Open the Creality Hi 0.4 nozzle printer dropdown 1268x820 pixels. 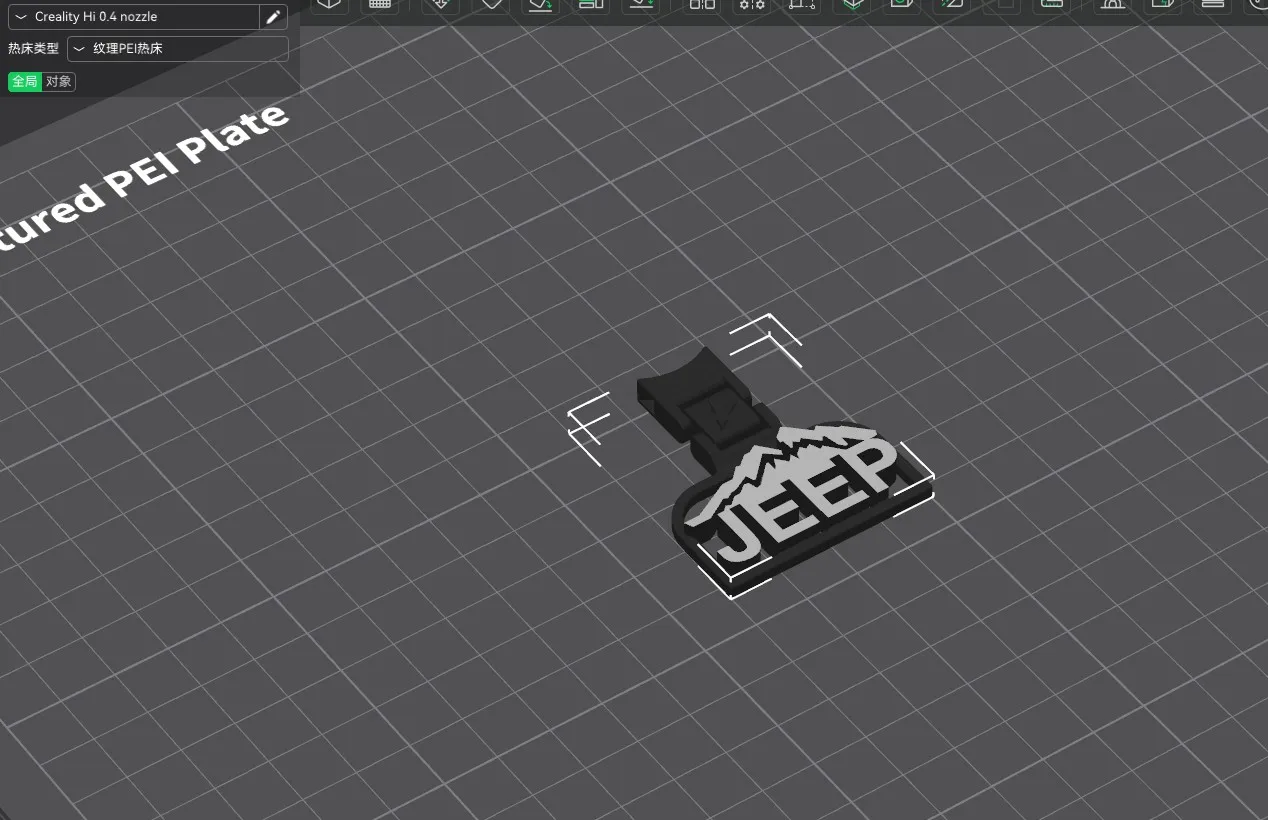(x=133, y=17)
